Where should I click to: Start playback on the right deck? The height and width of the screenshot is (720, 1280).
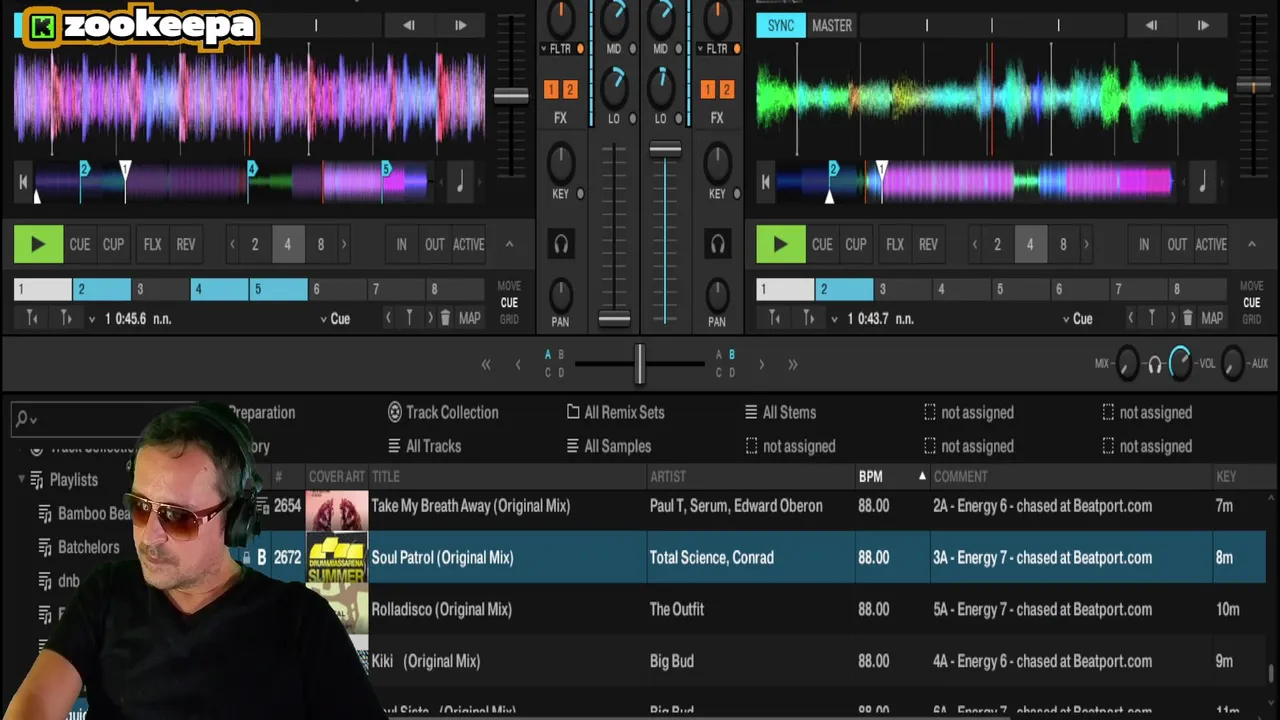781,244
